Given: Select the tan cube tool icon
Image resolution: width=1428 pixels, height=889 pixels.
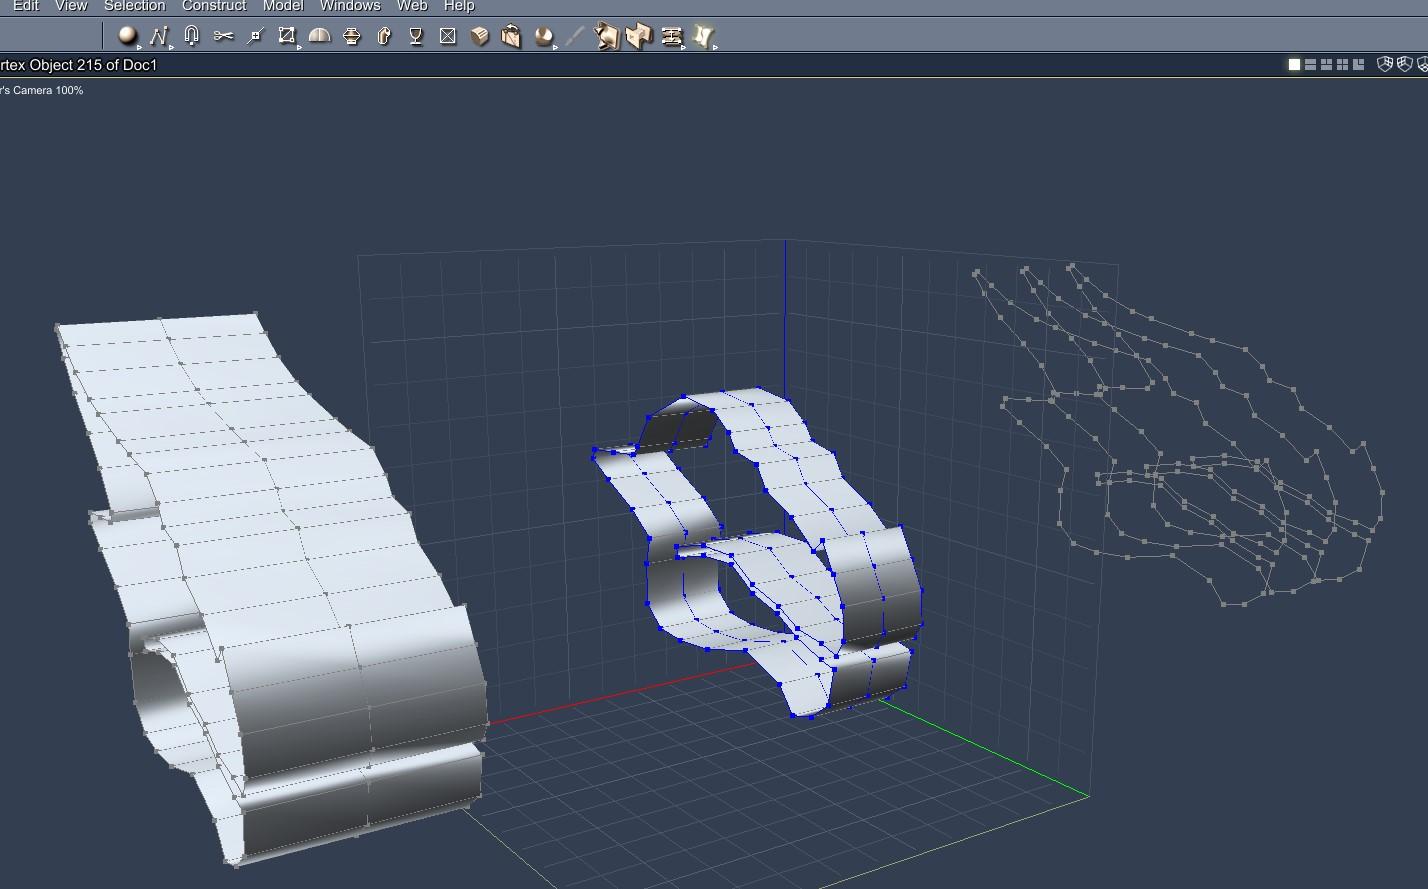Looking at the screenshot, I should click(x=479, y=36).
